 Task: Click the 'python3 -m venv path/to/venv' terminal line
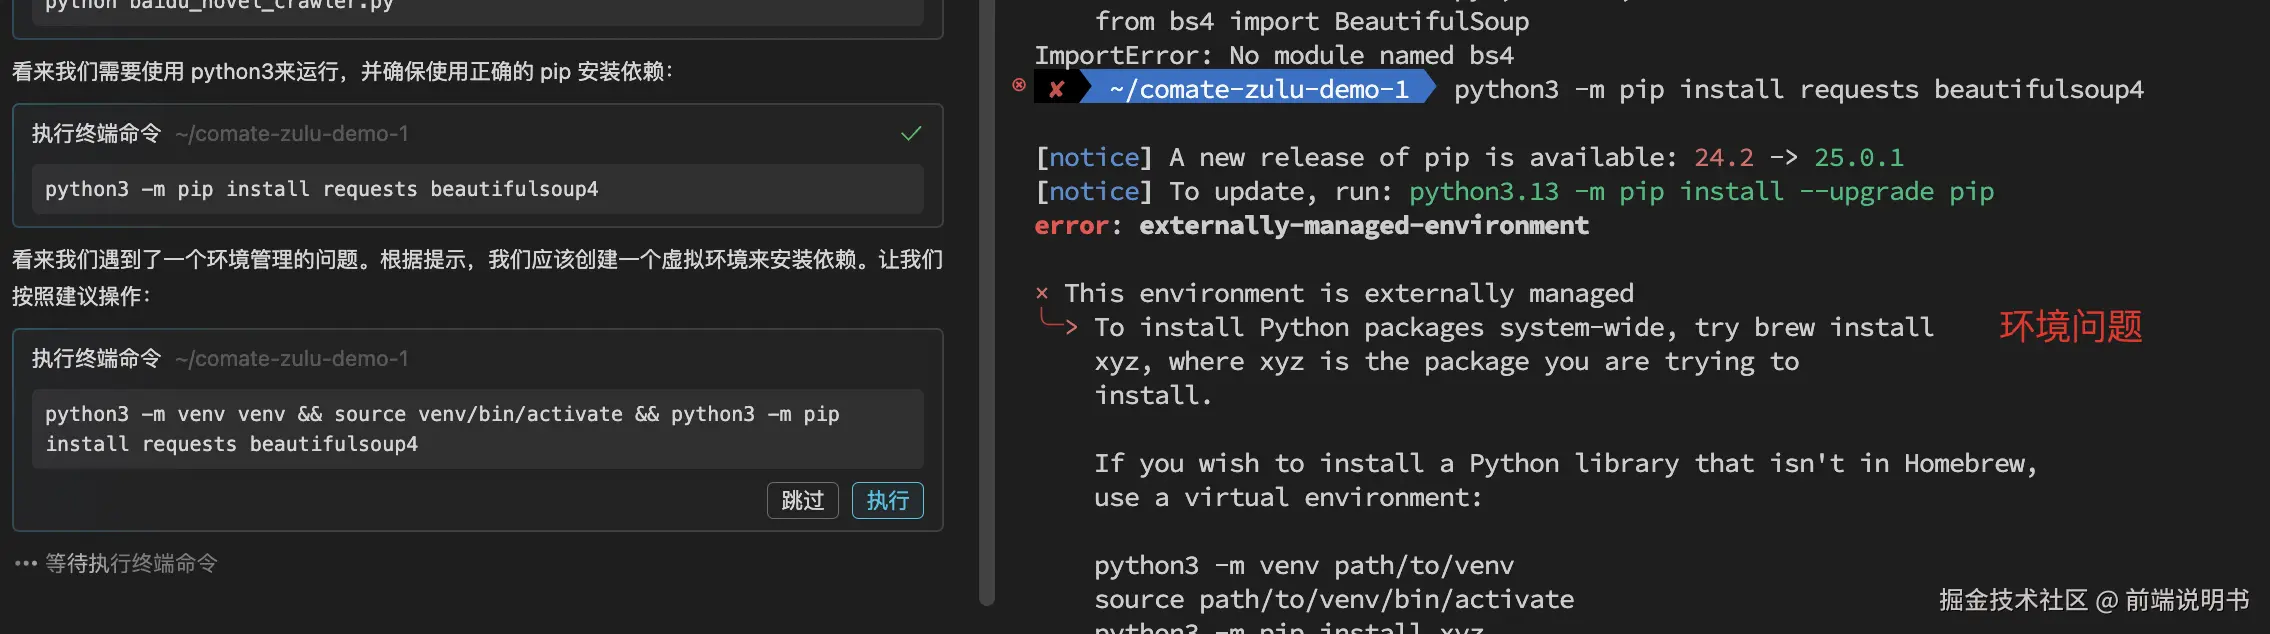(1304, 565)
